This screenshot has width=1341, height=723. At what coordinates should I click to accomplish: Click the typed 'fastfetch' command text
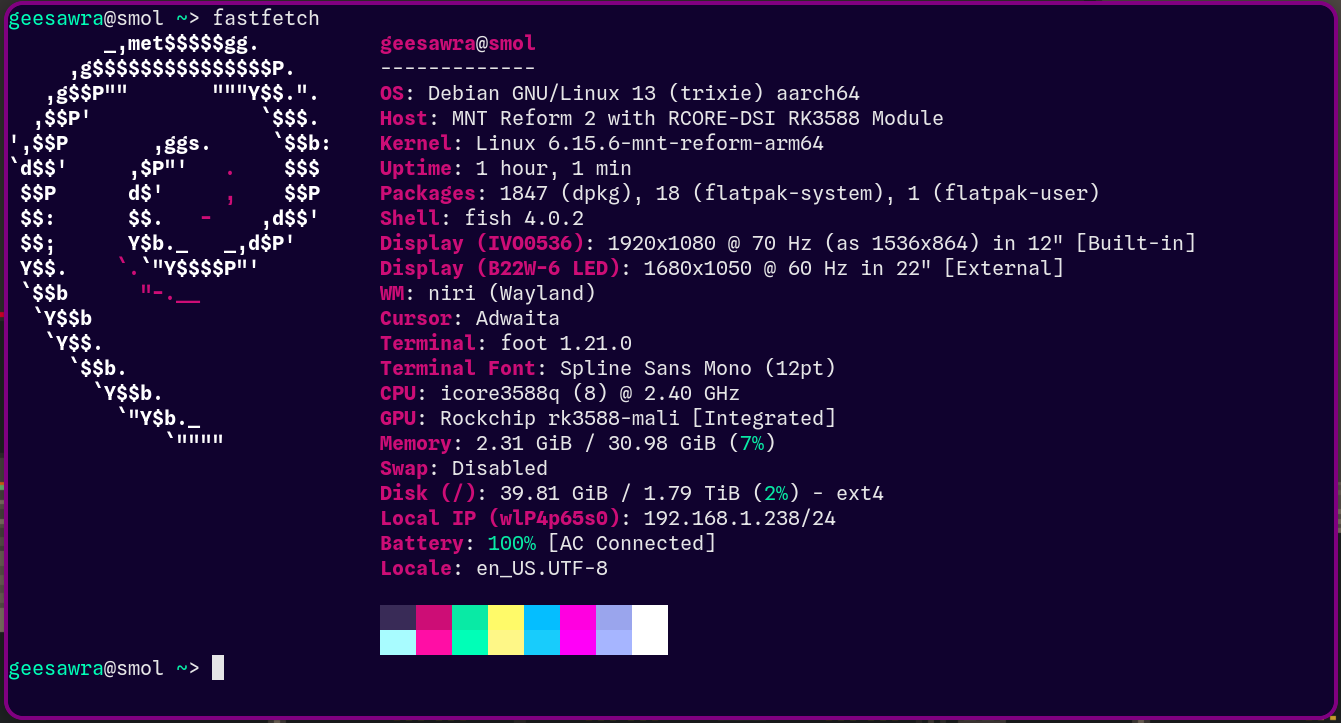266,19
